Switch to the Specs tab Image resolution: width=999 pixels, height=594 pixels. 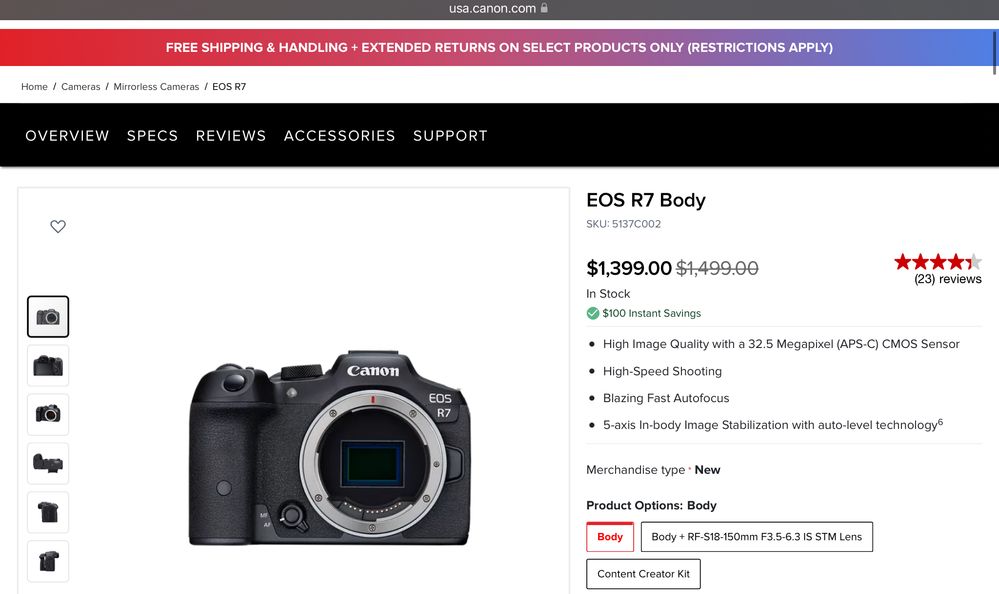(152, 136)
